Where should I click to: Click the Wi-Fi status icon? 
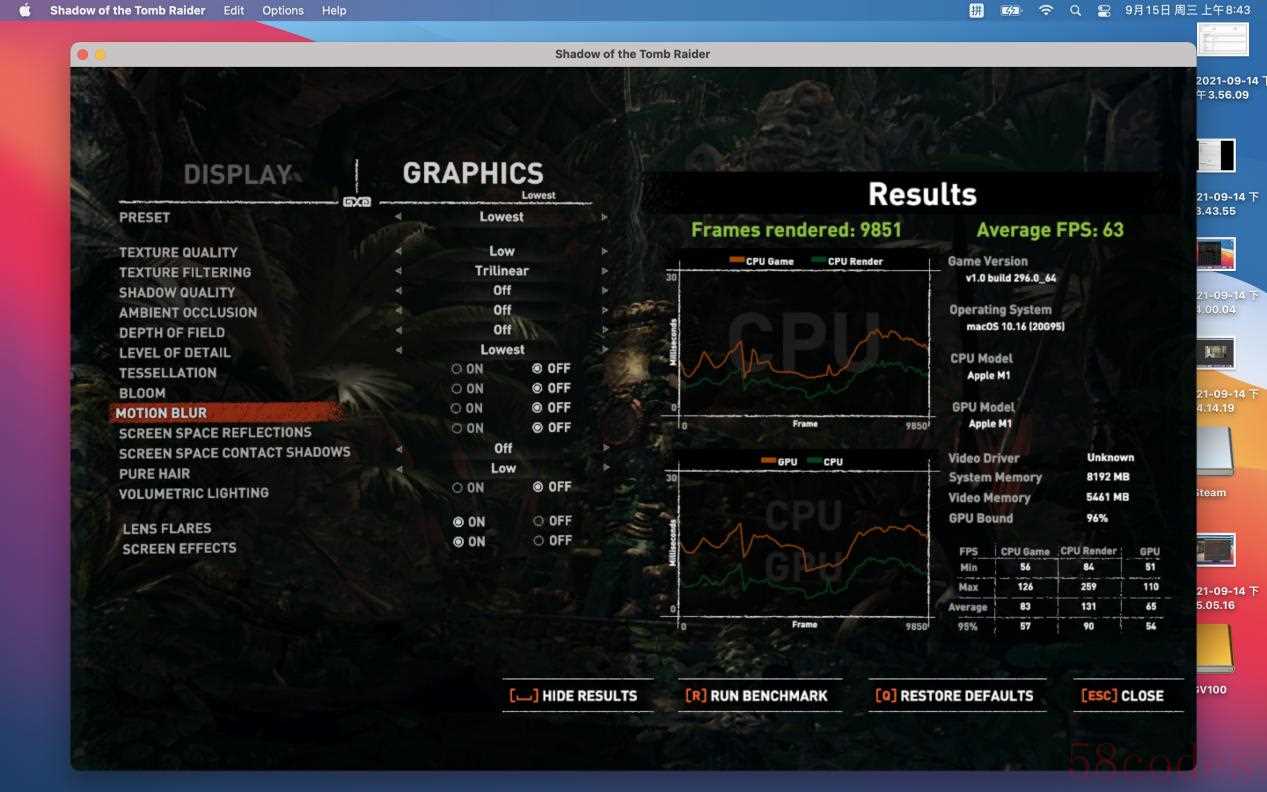[1046, 10]
